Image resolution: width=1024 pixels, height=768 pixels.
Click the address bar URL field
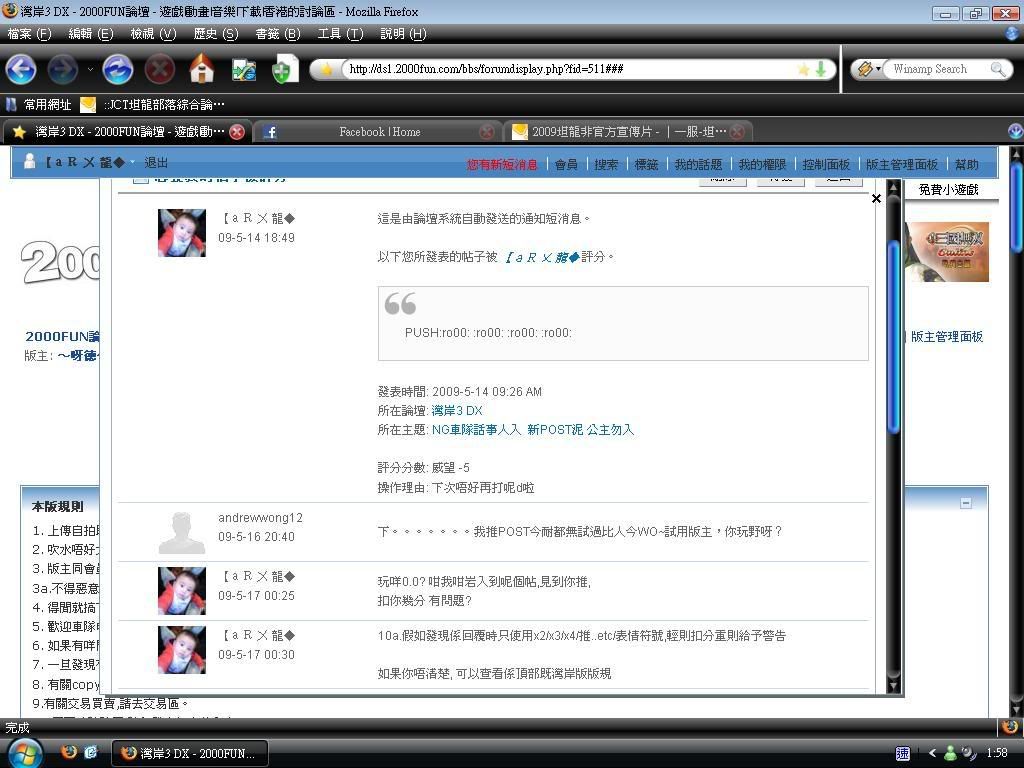pyautogui.click(x=560, y=69)
